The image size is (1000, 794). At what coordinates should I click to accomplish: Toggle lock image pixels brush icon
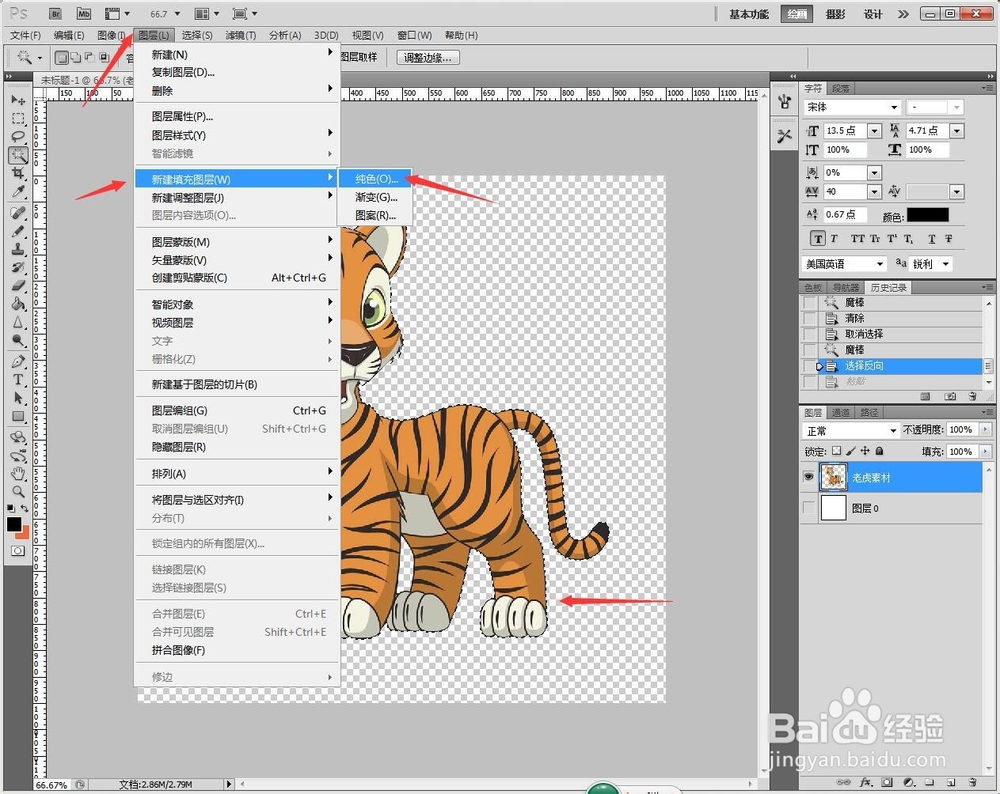coord(851,451)
